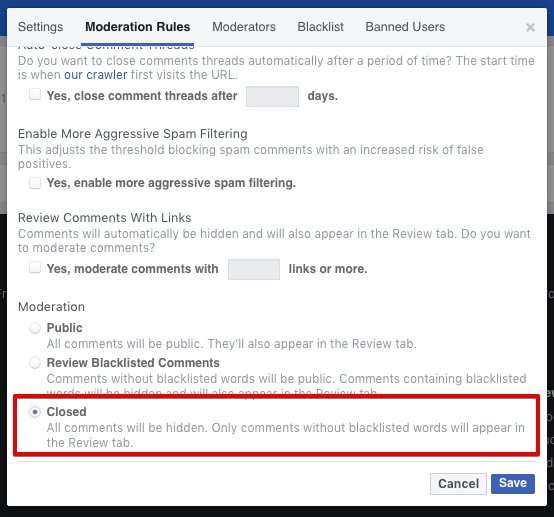Close the moderation dialog with the X icon
The width and height of the screenshot is (554, 517).
click(530, 27)
